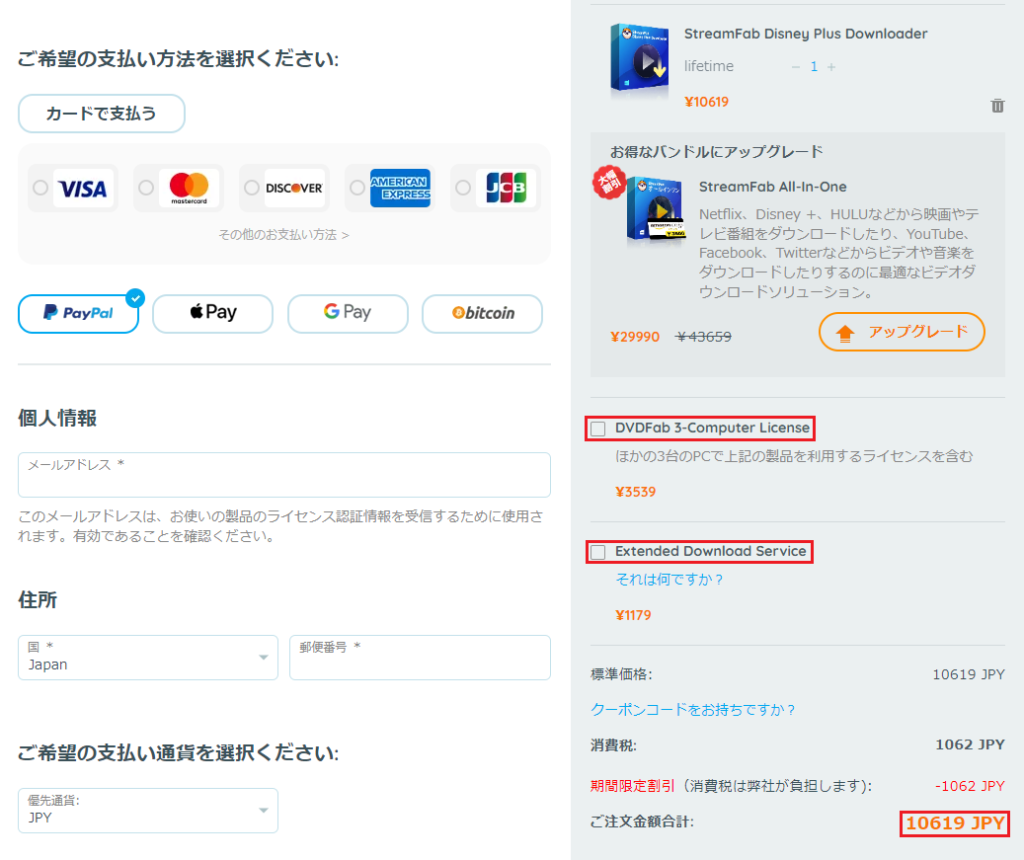This screenshot has width=1024, height=860.
Task: Click the -1062 JPY discount amount
Action: click(970, 786)
